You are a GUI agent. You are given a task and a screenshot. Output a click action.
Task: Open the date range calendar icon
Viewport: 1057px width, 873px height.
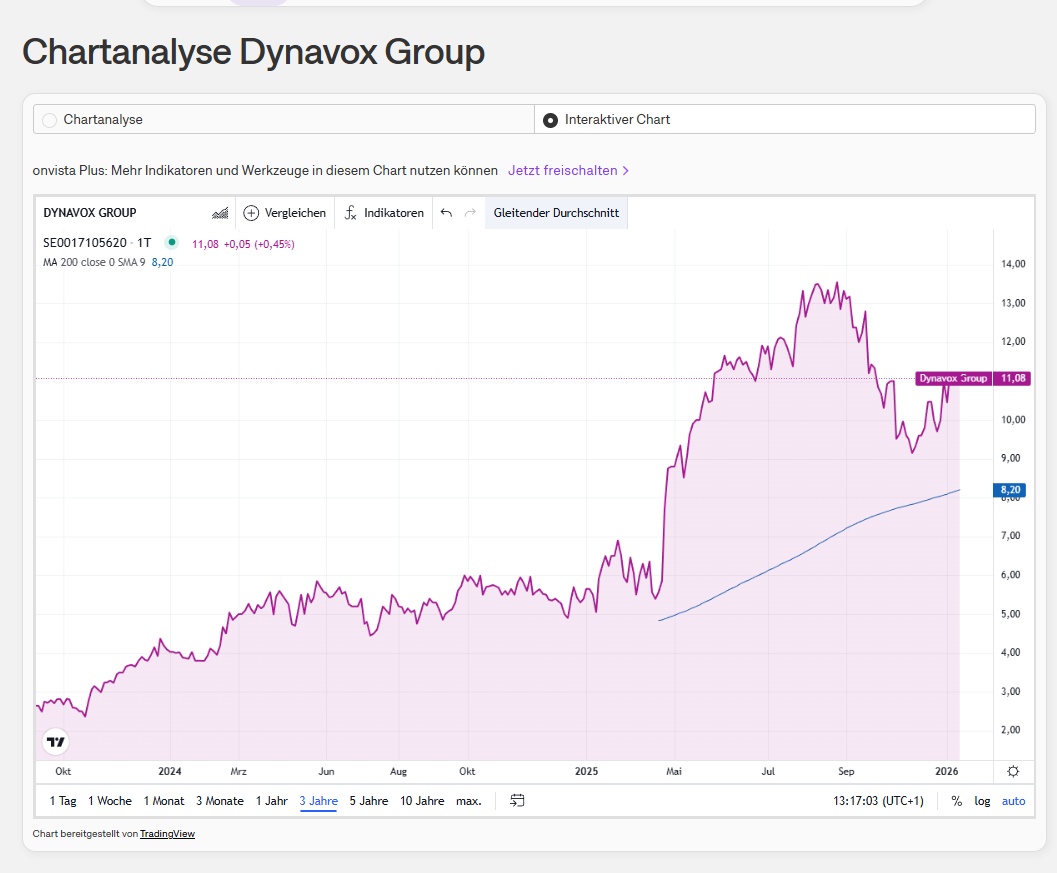[x=517, y=800]
